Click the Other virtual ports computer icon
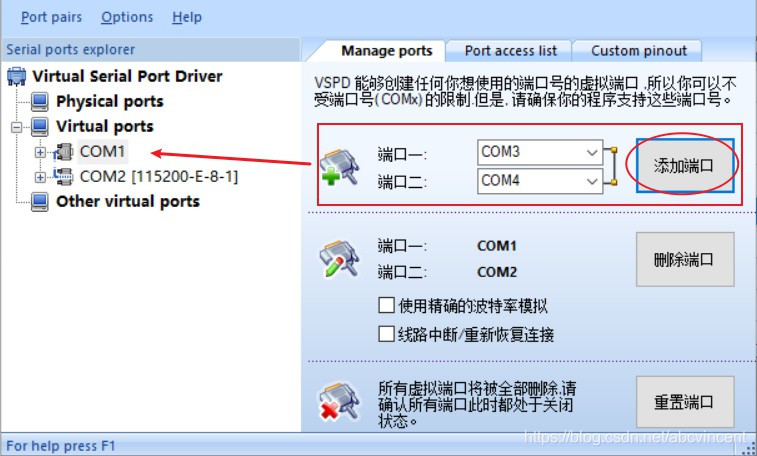The image size is (757, 456). click(x=40, y=202)
